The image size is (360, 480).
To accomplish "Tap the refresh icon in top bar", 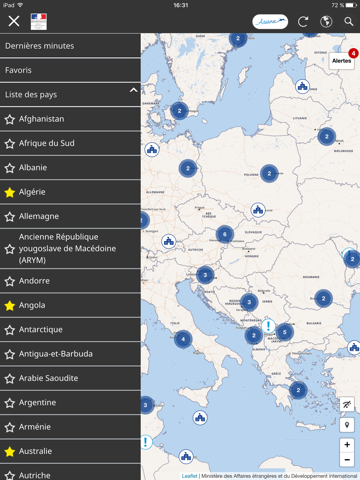I will coord(303,22).
